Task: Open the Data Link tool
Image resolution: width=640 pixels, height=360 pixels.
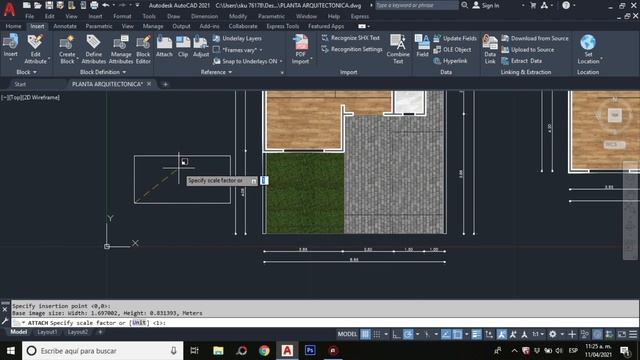Action: point(490,49)
